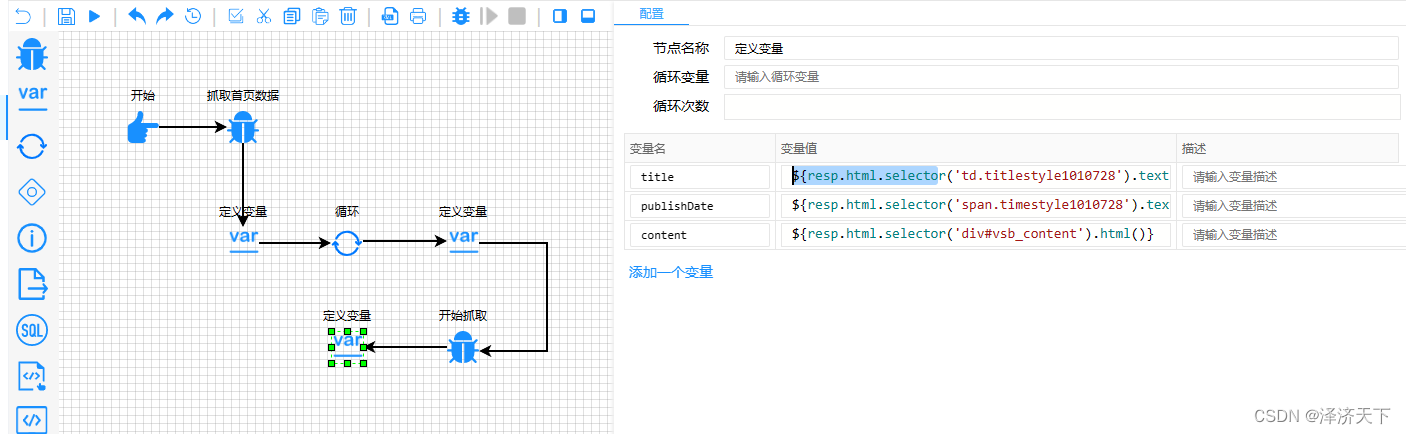Open the XML file icon in toolbar
This screenshot has height=434, width=1406.
(391, 16)
